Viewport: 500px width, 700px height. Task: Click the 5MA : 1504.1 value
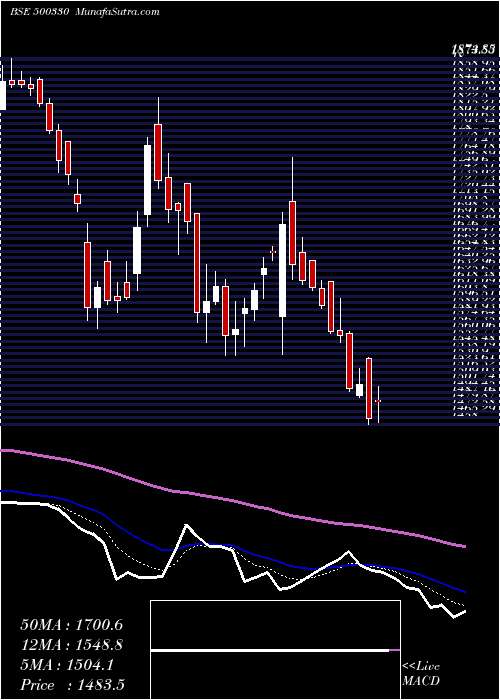point(67,665)
